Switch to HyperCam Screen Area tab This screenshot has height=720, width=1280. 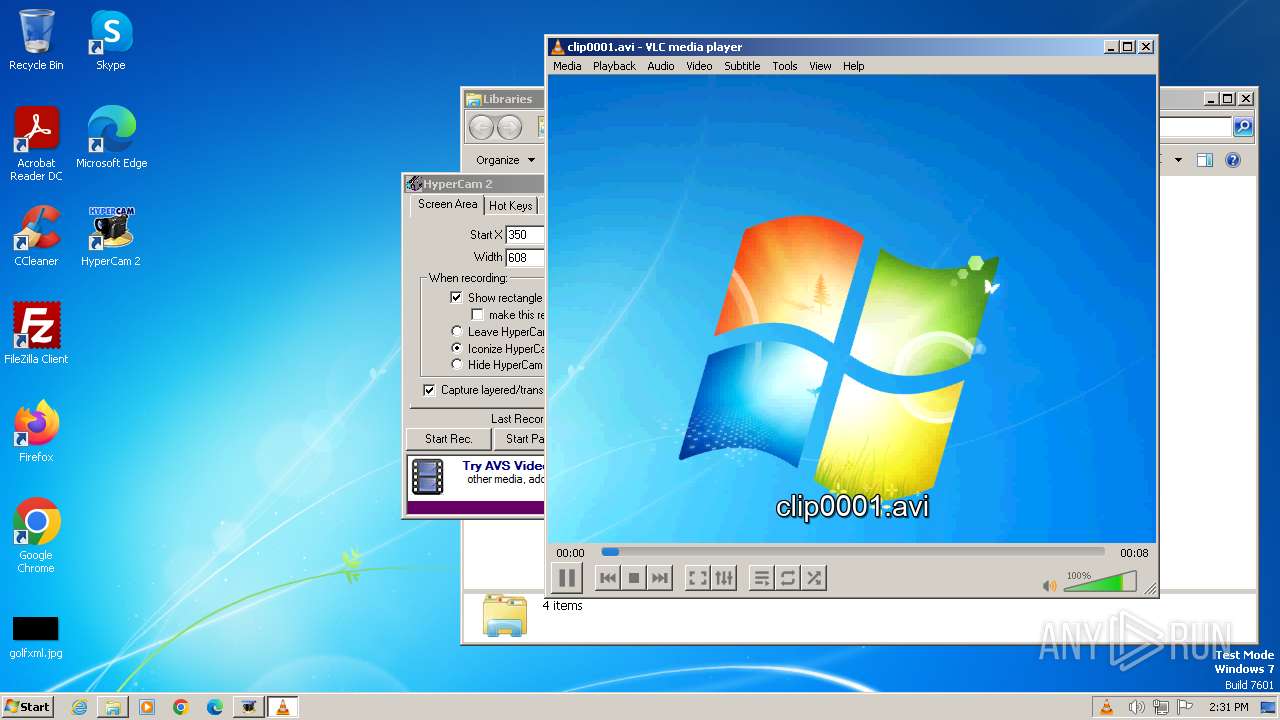click(447, 204)
